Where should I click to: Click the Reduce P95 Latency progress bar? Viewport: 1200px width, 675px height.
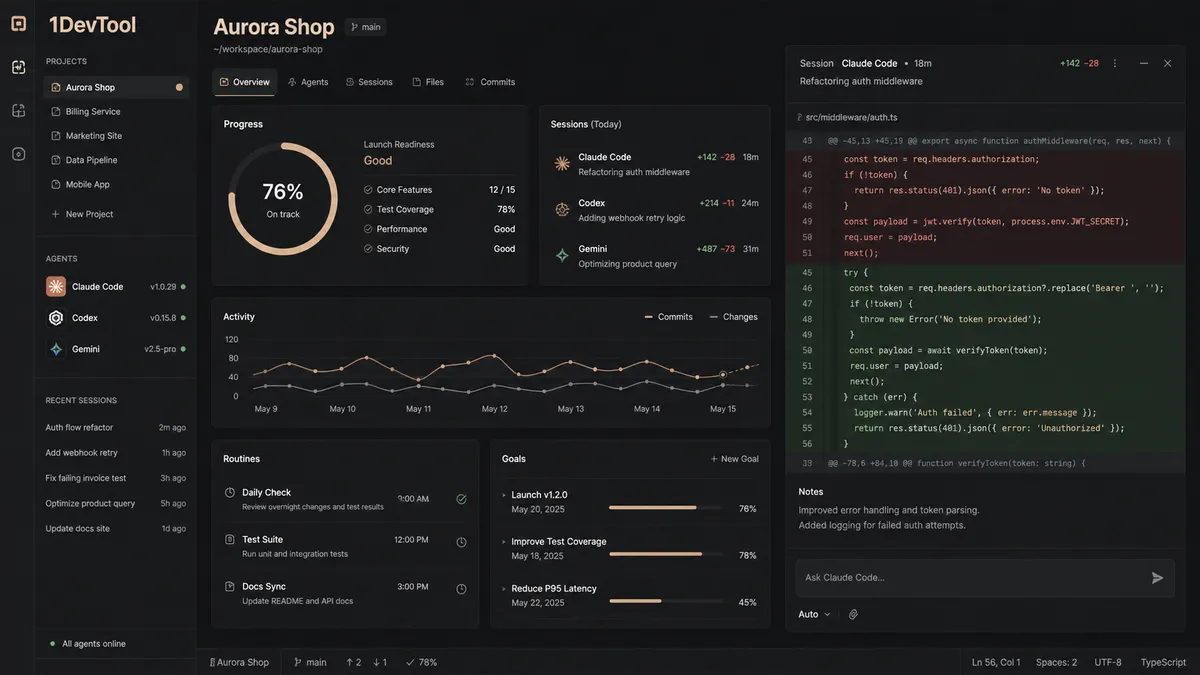[x=665, y=602]
